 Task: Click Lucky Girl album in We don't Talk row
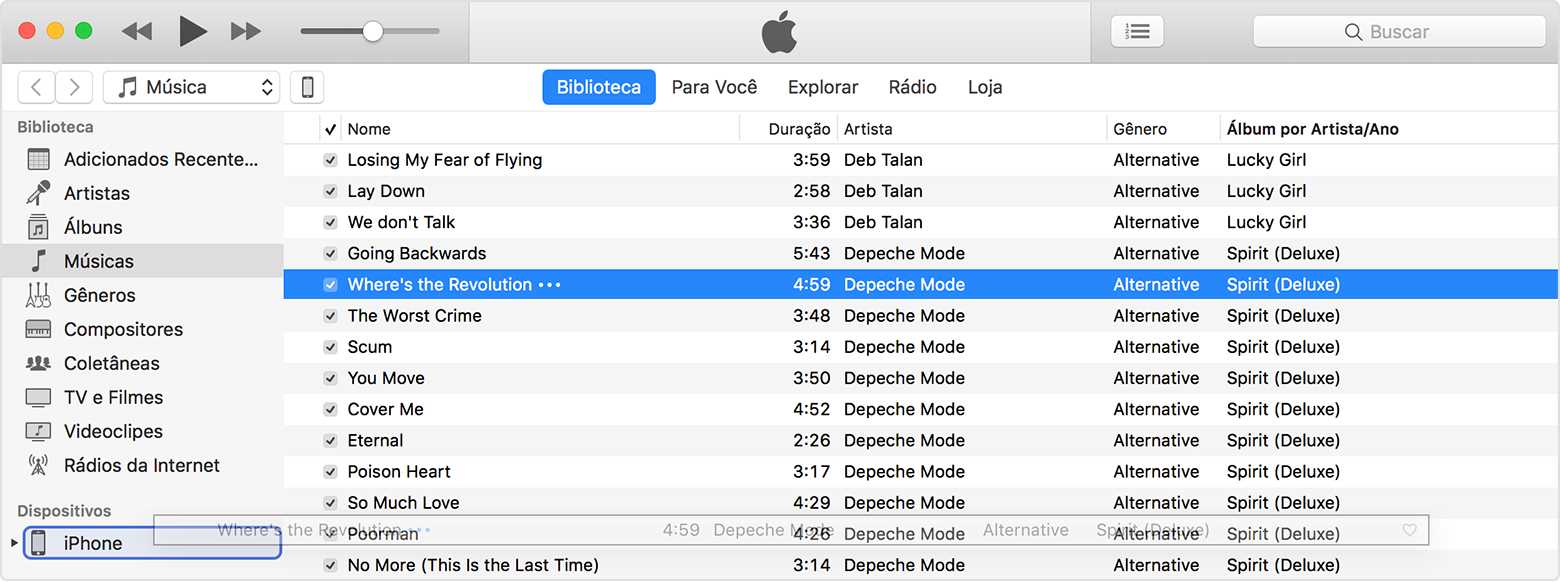coord(1266,222)
